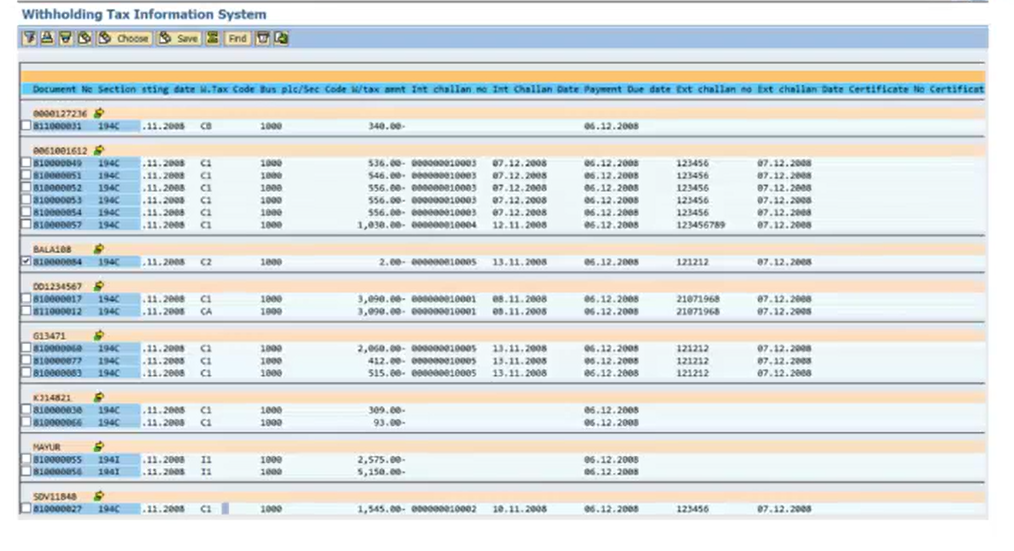Screen dimensions: 1014x551
Task: Click the Payment Due date column header
Action: 627,89
